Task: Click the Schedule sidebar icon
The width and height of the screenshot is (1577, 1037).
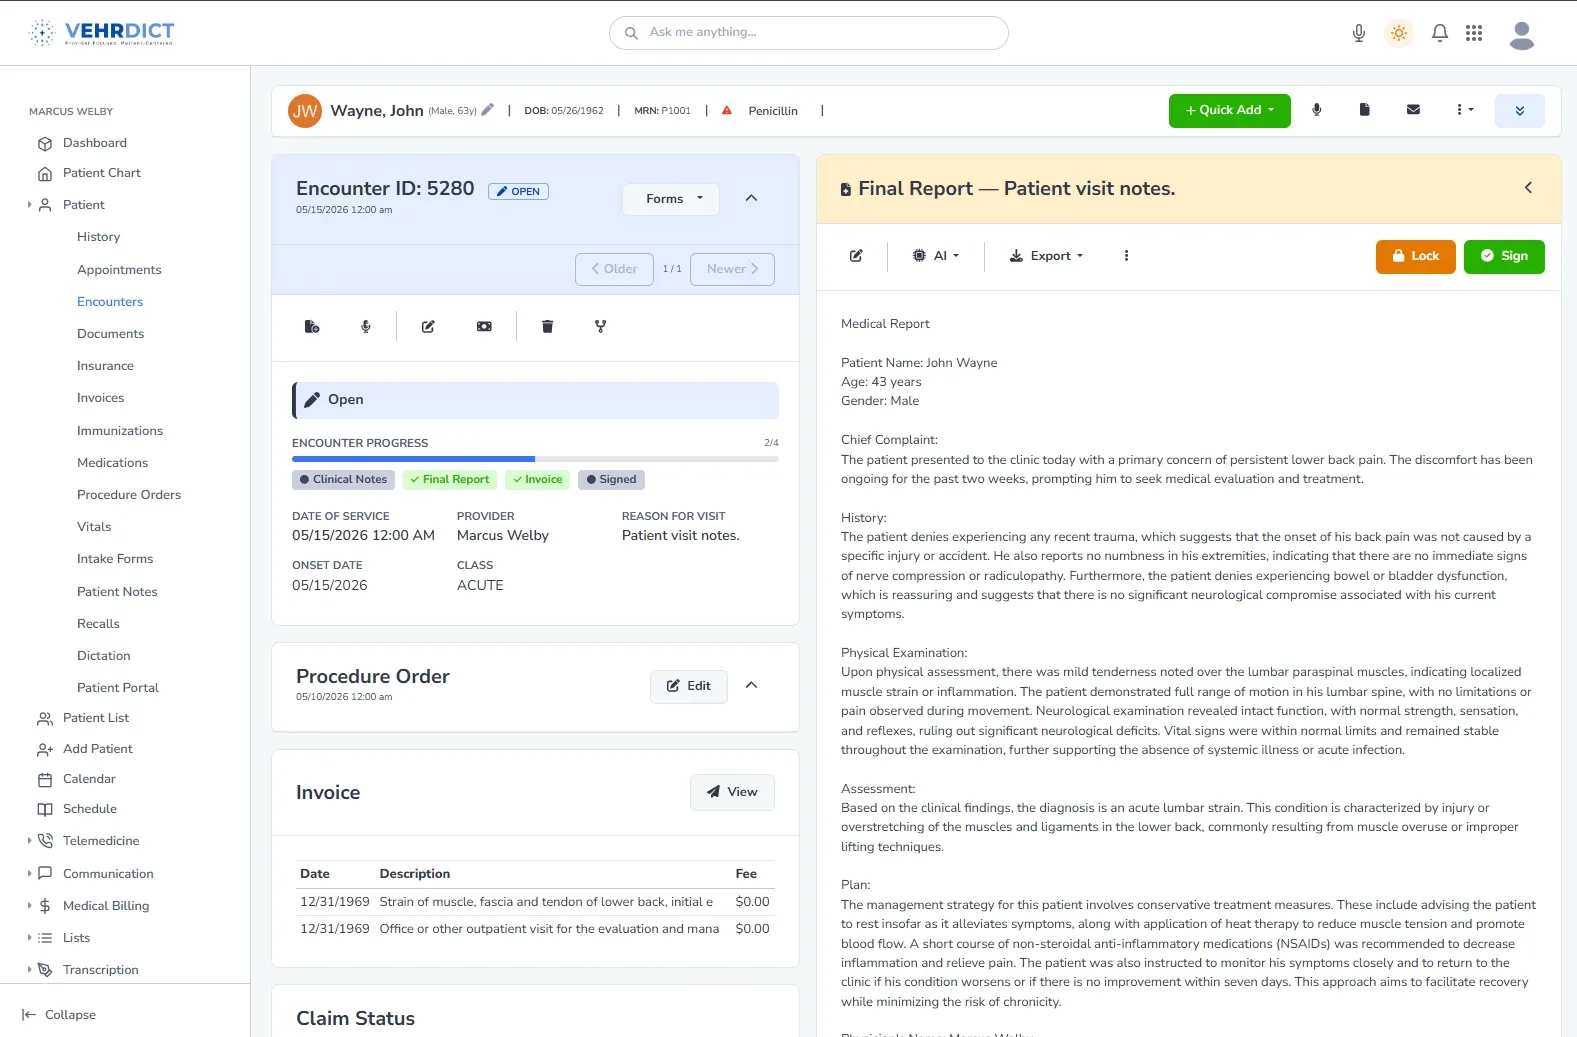Action: [45, 809]
